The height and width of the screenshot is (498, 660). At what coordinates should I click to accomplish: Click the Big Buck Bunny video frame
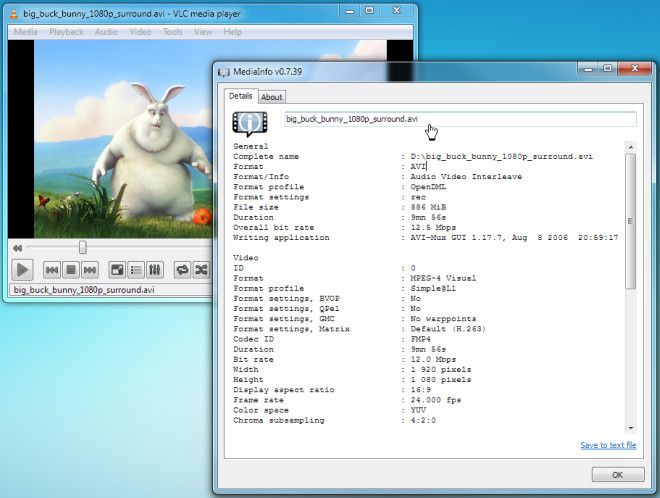pyautogui.click(x=123, y=139)
